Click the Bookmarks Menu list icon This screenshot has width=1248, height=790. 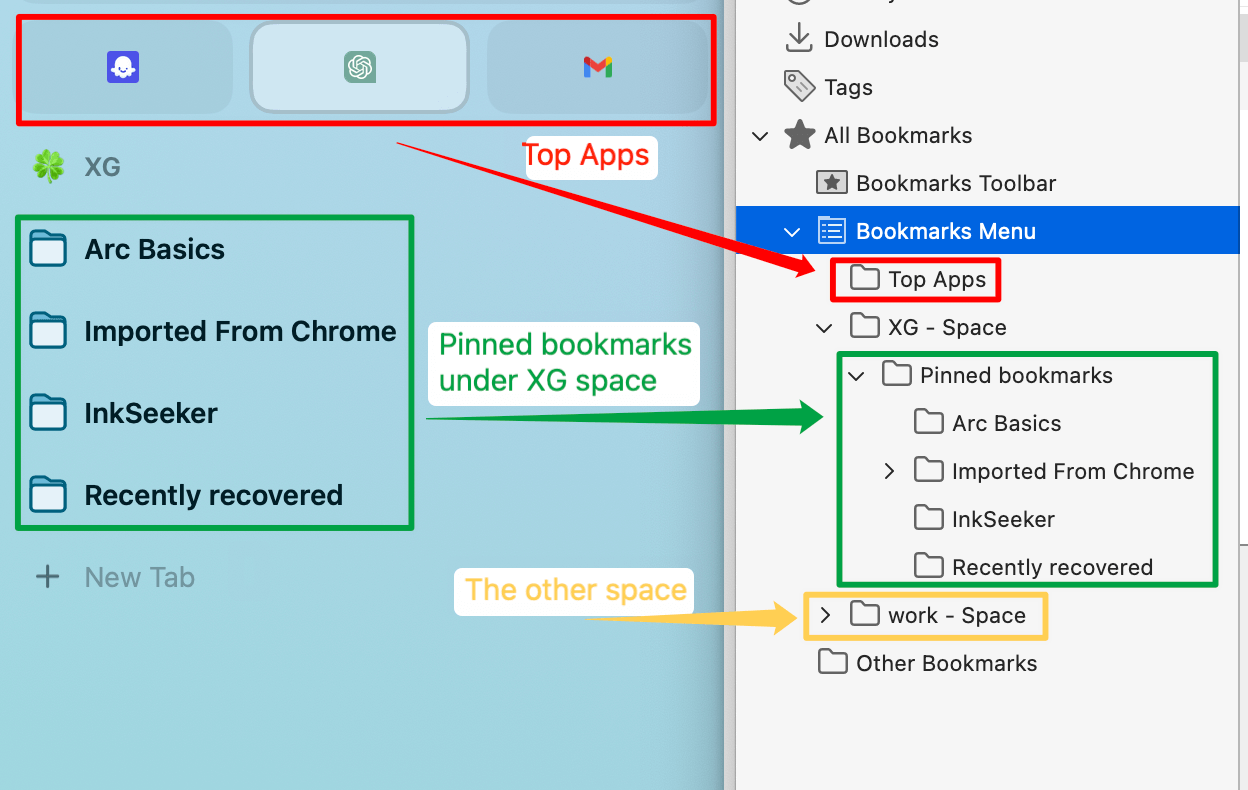(832, 231)
